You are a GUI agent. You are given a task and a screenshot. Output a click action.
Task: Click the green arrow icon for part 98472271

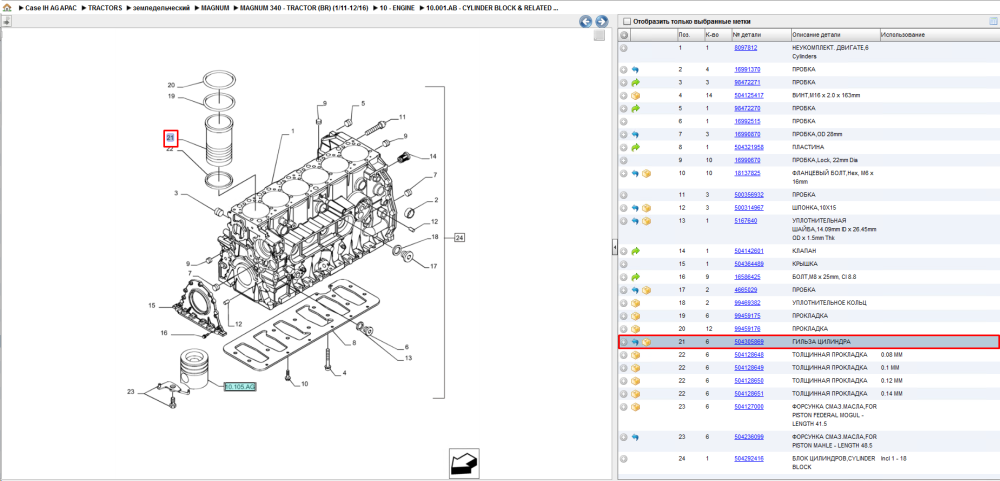point(635,82)
